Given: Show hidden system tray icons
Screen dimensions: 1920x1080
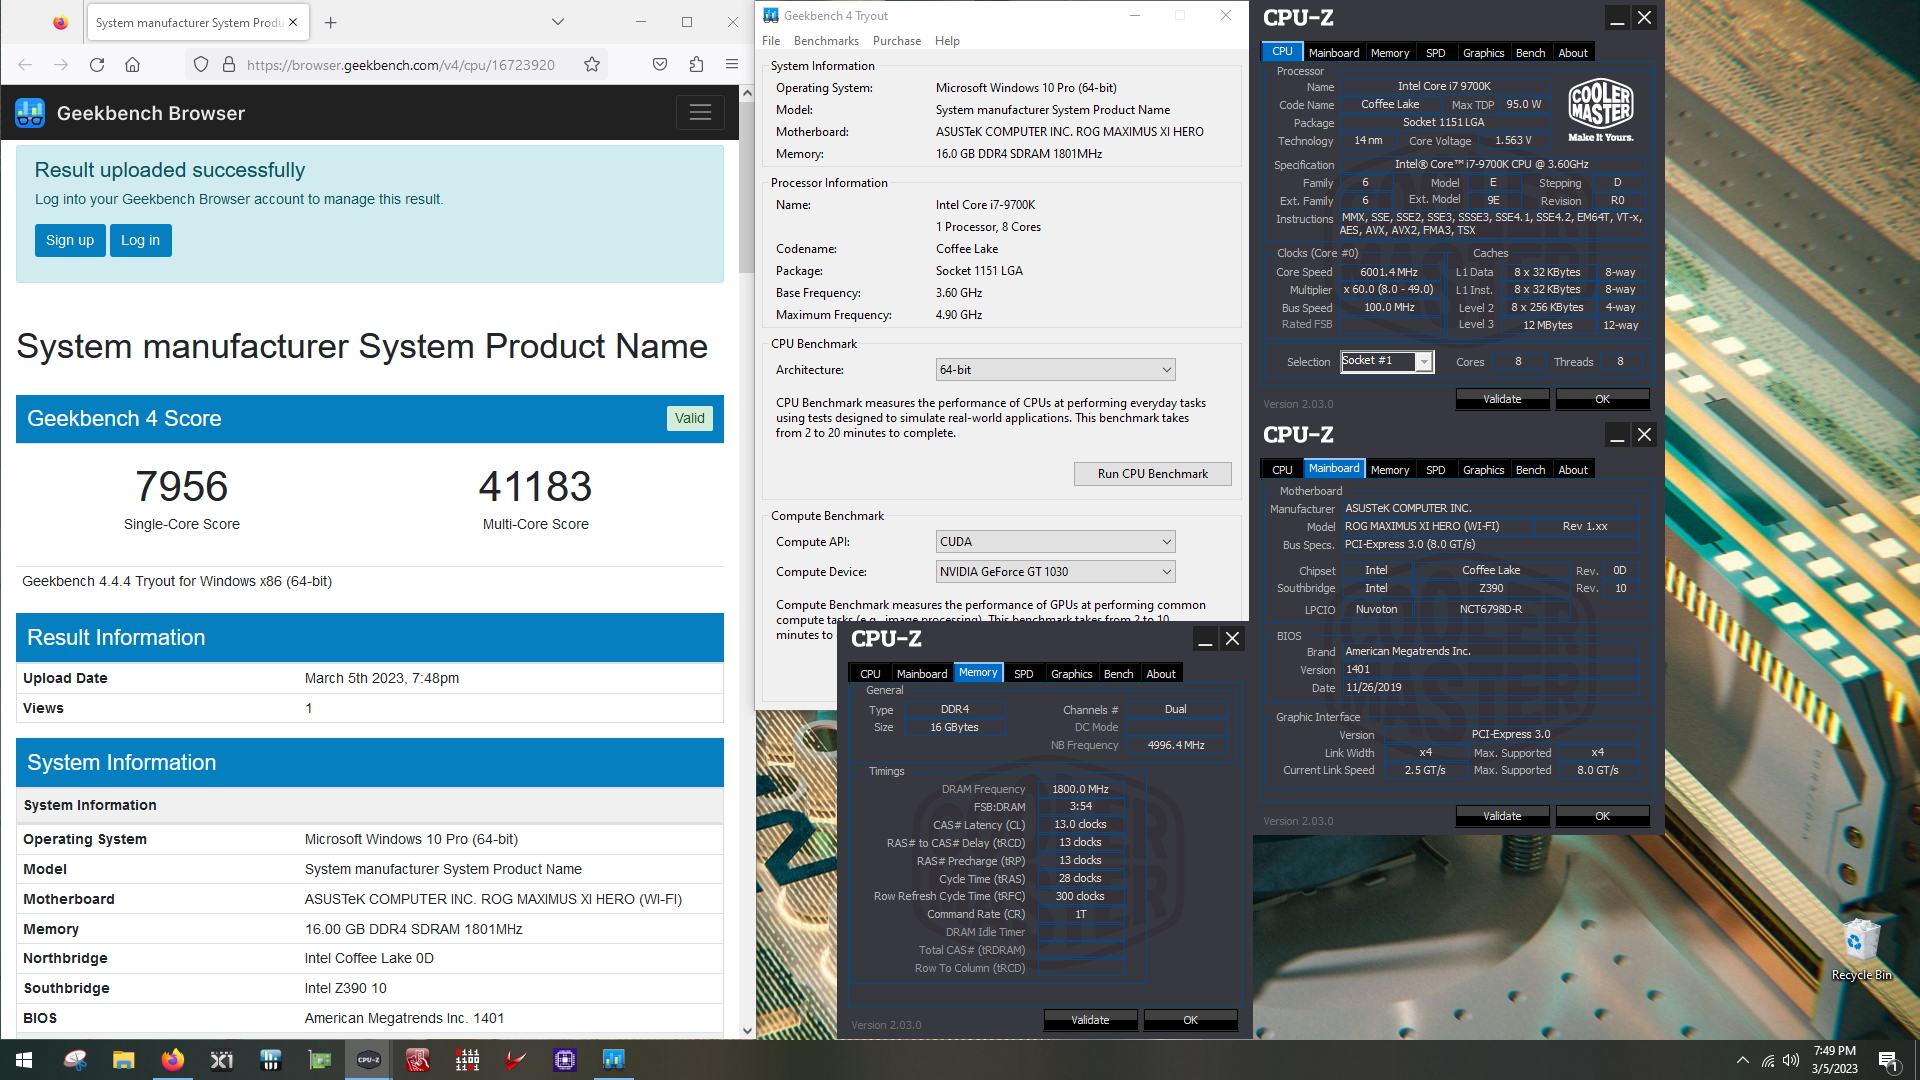Looking at the screenshot, I should point(1743,1060).
